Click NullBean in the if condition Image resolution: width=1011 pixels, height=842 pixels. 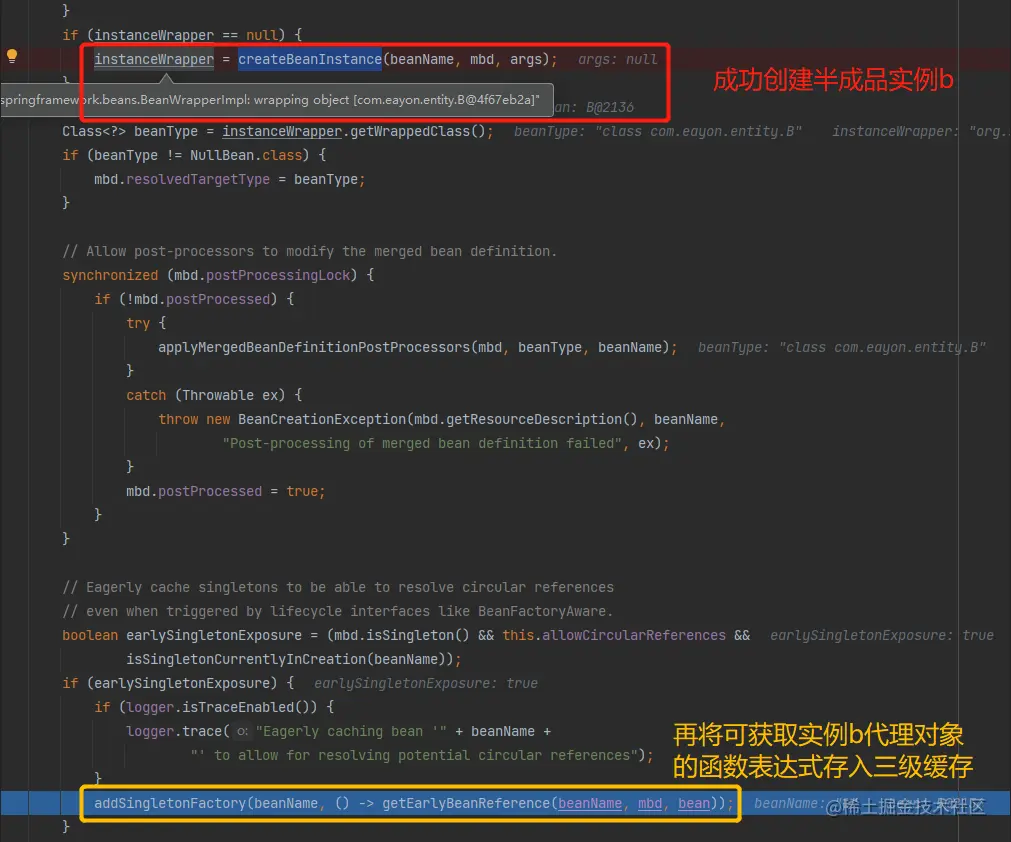point(221,155)
